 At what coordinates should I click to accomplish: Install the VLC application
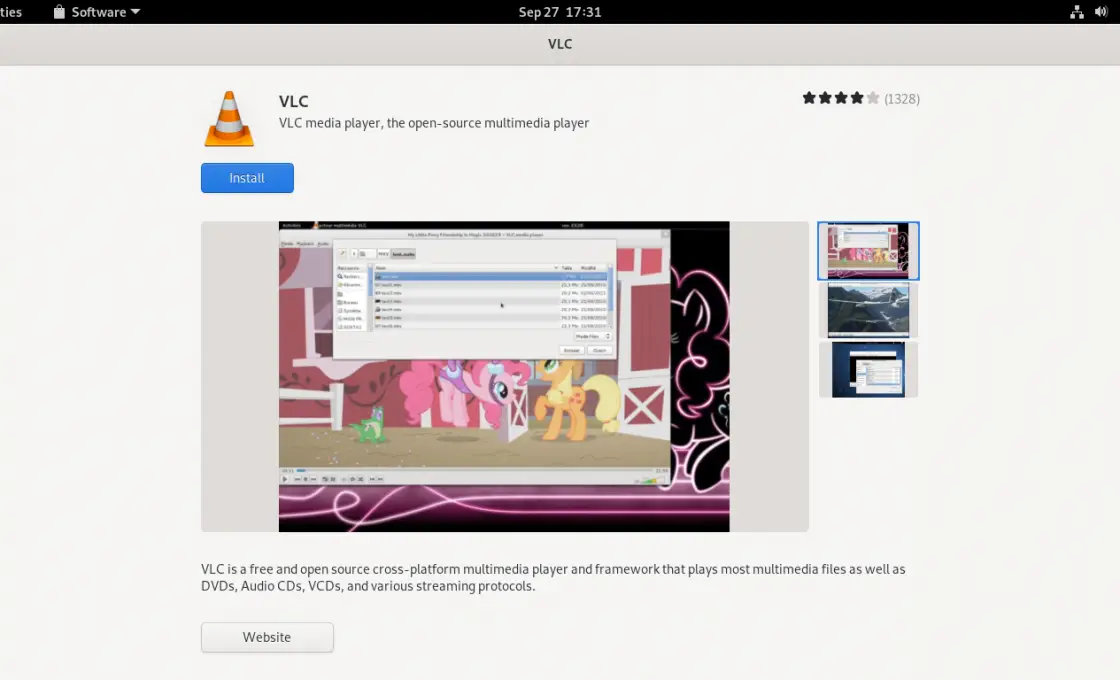[x=247, y=178]
